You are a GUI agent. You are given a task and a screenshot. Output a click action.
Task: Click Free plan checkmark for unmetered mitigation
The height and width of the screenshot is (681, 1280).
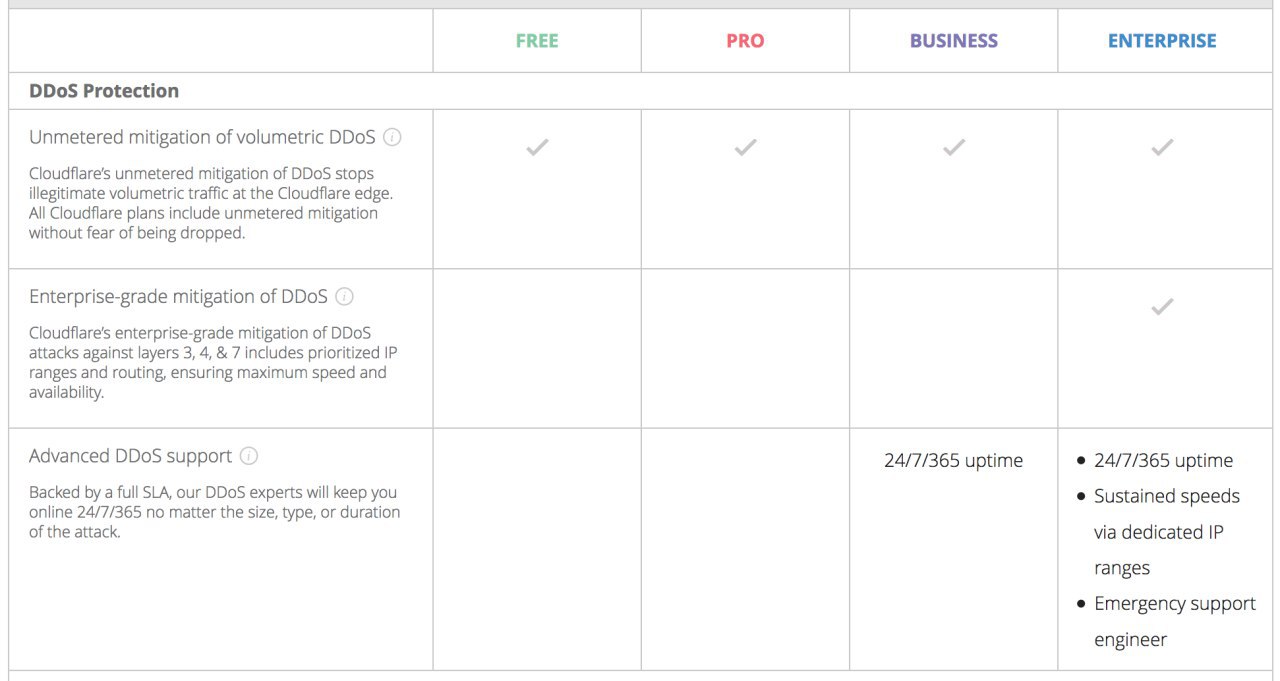click(537, 148)
